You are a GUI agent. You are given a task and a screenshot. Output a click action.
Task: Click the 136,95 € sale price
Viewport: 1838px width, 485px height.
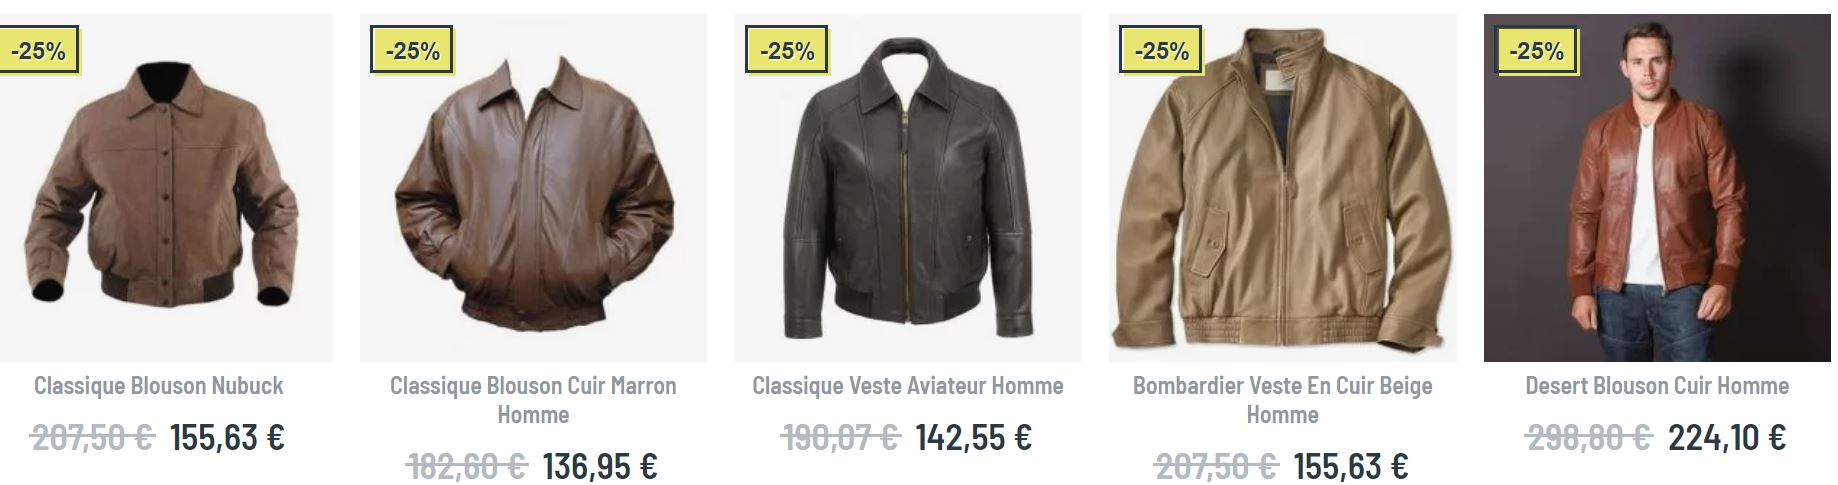pyautogui.click(x=600, y=466)
